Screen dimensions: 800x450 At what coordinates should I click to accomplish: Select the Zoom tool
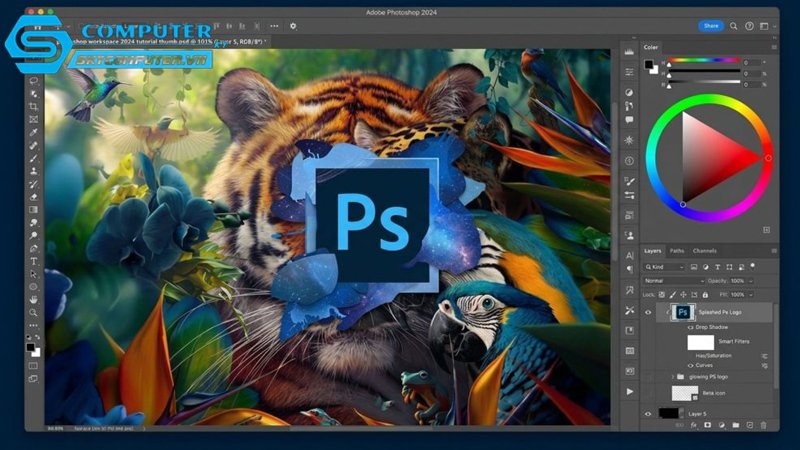point(34,312)
